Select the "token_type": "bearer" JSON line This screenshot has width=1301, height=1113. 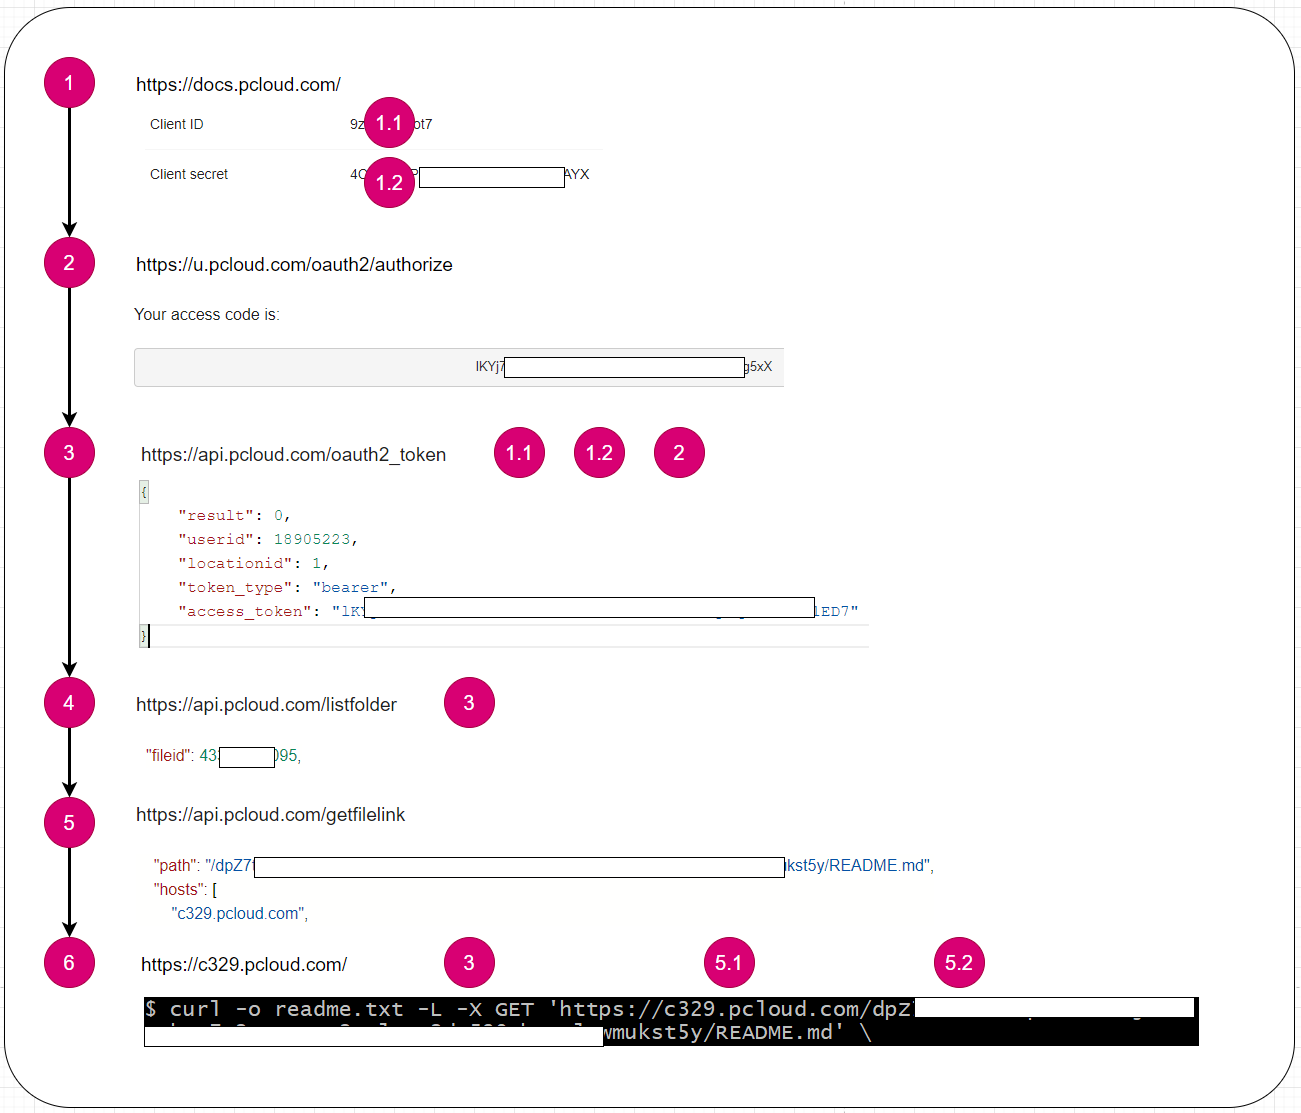pyautogui.click(x=287, y=588)
